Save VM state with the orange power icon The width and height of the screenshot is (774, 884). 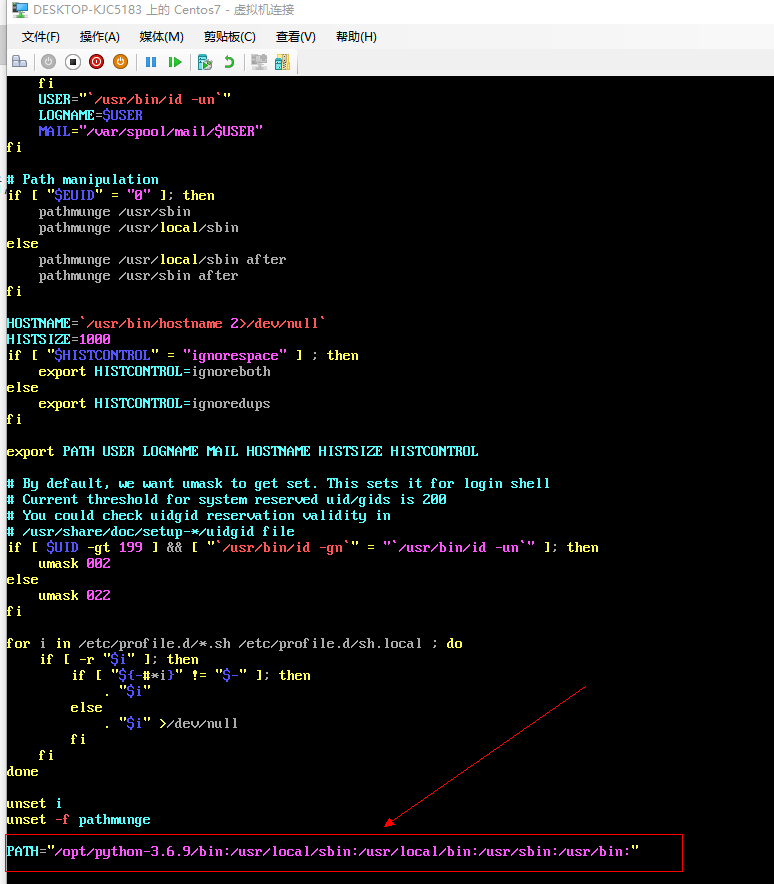tap(121, 62)
